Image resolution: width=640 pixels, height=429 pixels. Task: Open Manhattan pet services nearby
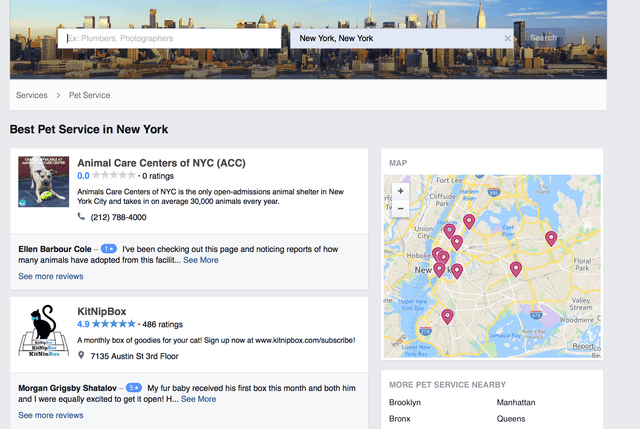coord(516,402)
